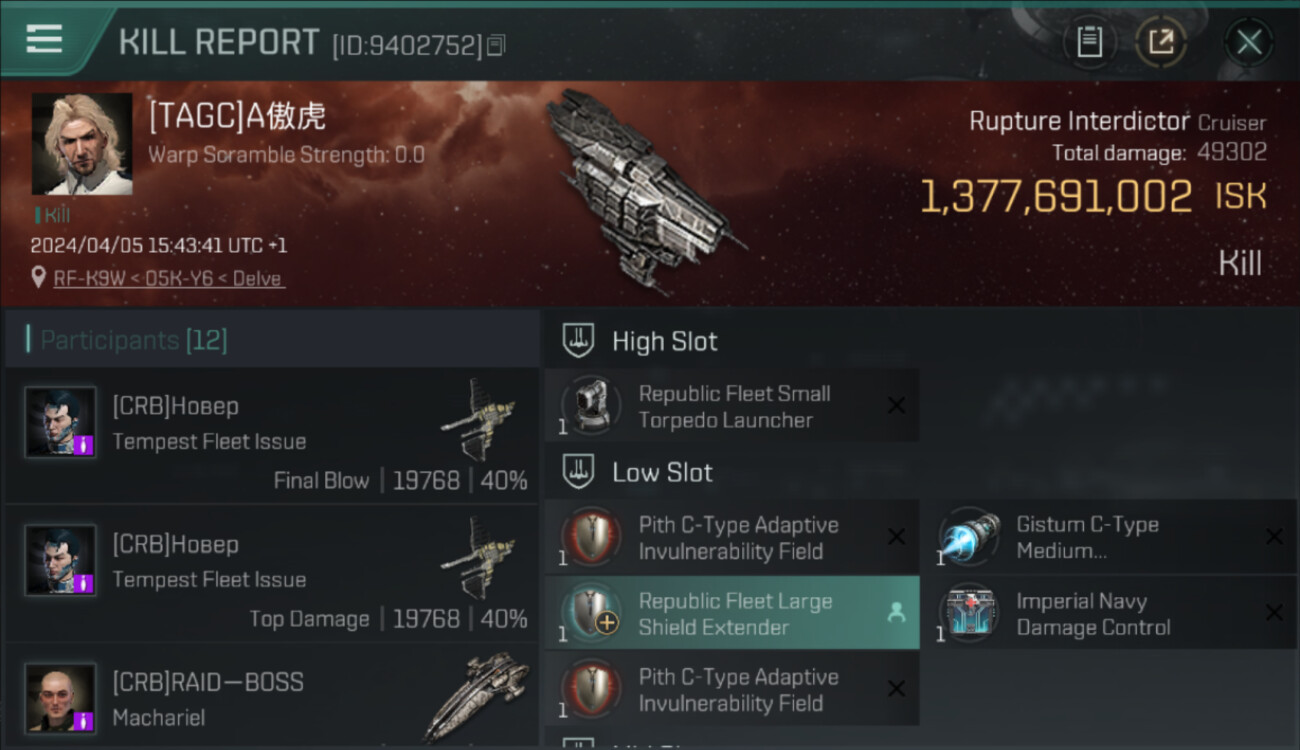The height and width of the screenshot is (750, 1300).
Task: Open the clipboard report icon
Action: click(x=1089, y=42)
